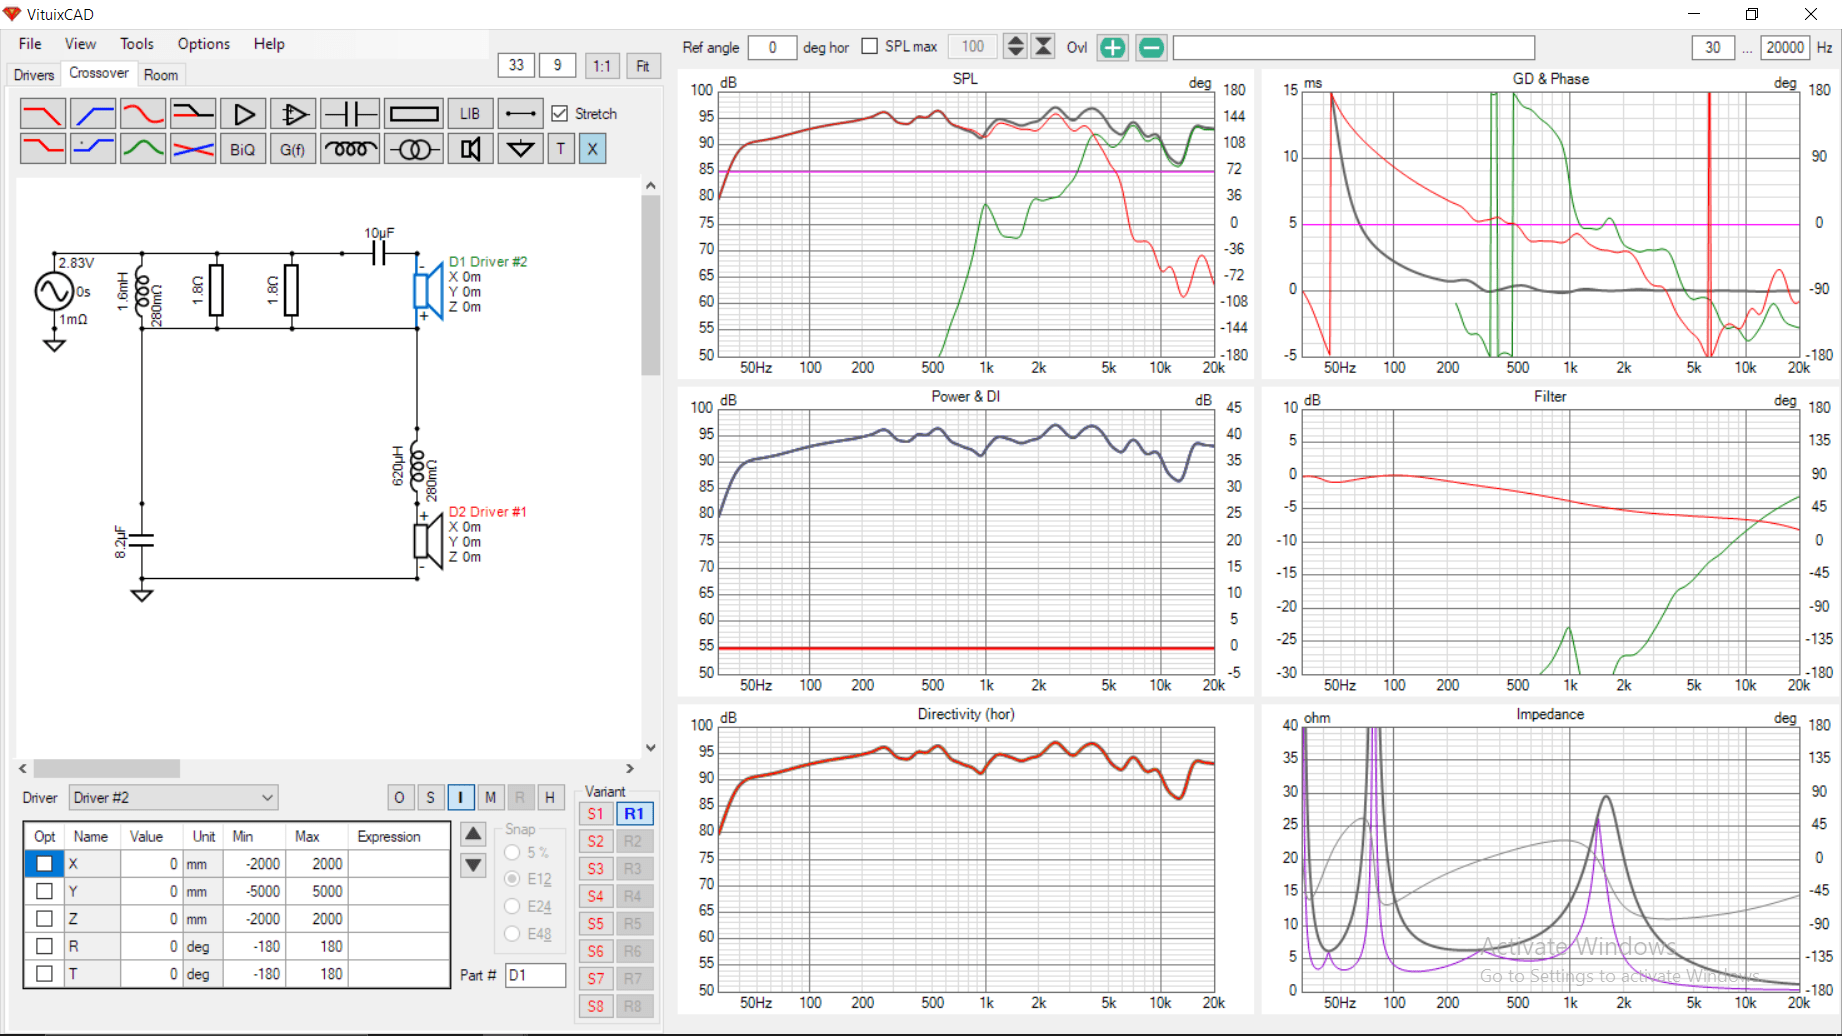The height and width of the screenshot is (1036, 1842).
Task: Open the Tools menu
Action: (137, 44)
